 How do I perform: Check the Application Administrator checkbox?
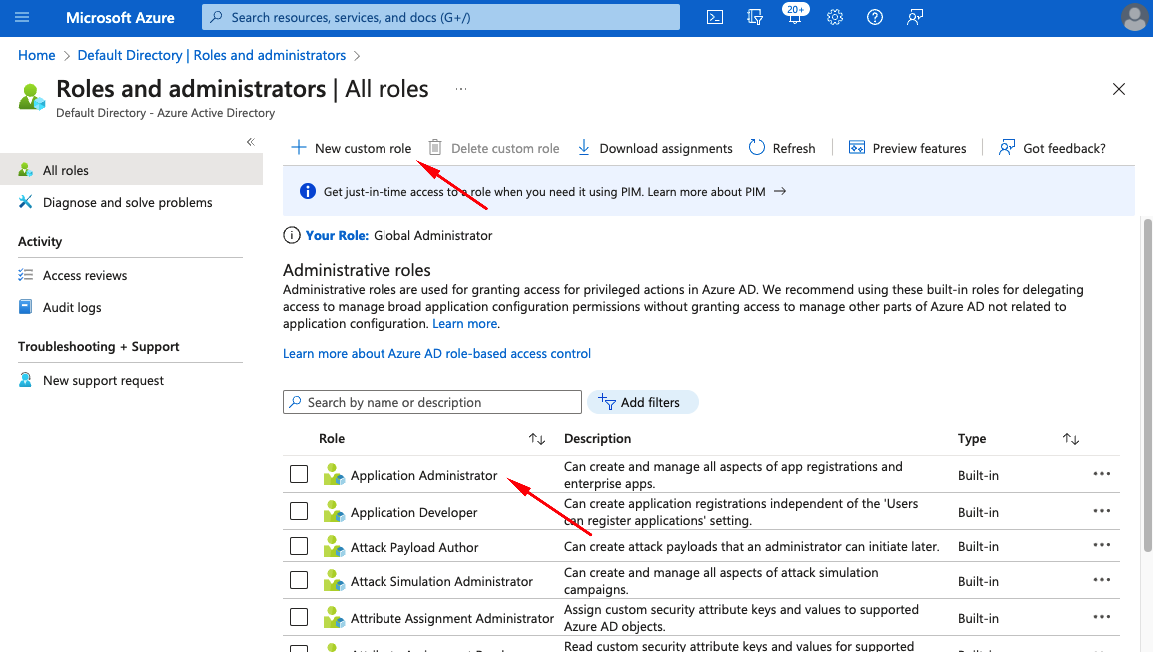299,474
